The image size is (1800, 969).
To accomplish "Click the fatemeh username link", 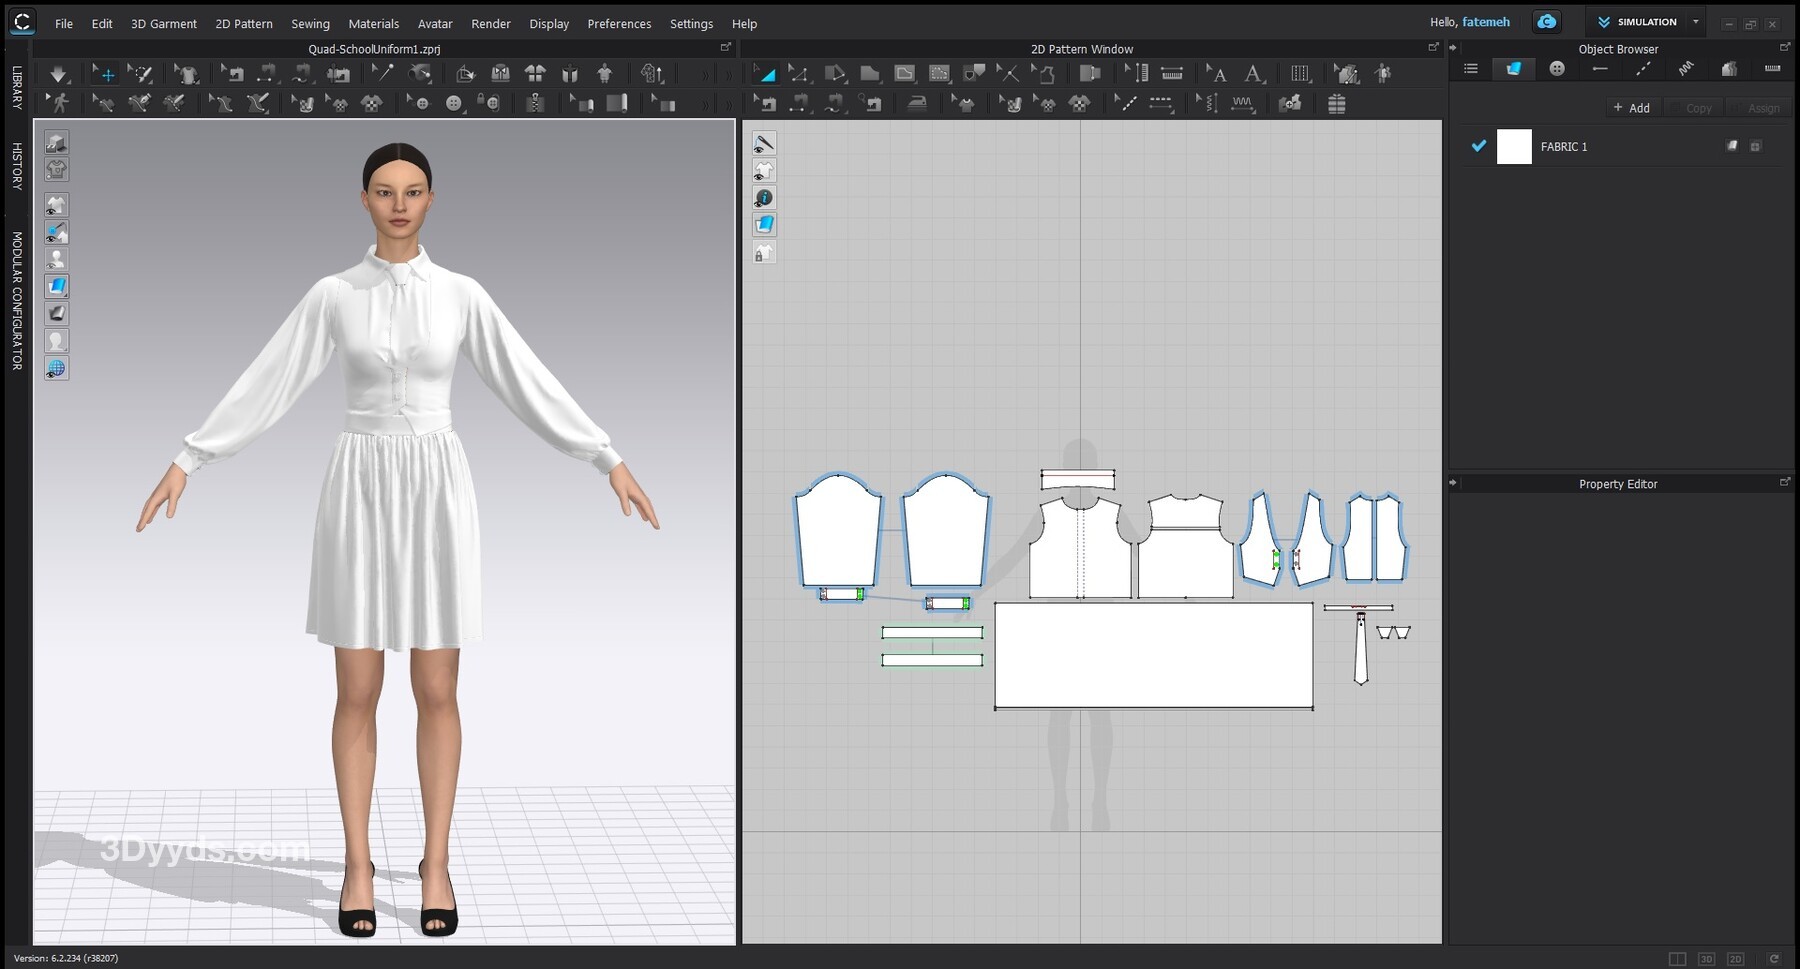I will tap(1485, 22).
